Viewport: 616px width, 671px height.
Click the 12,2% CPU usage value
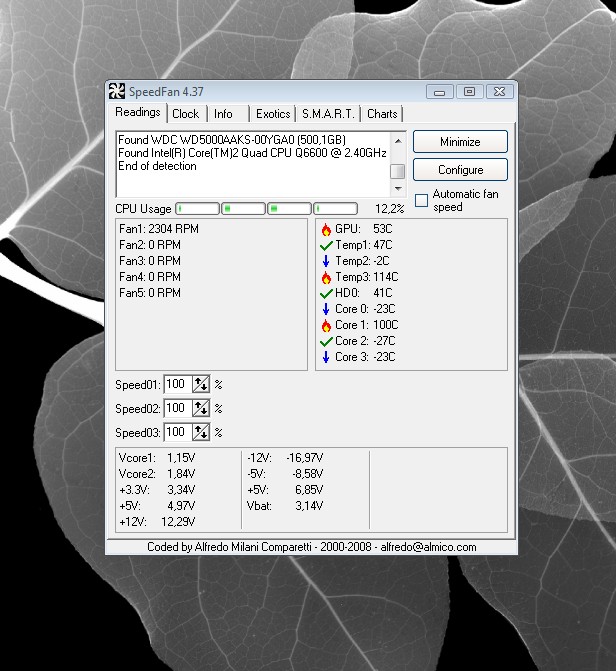click(x=390, y=209)
